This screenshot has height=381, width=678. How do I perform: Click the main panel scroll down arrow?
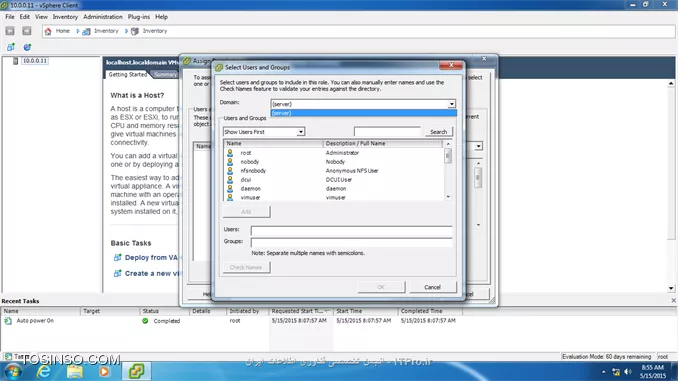[671, 288]
